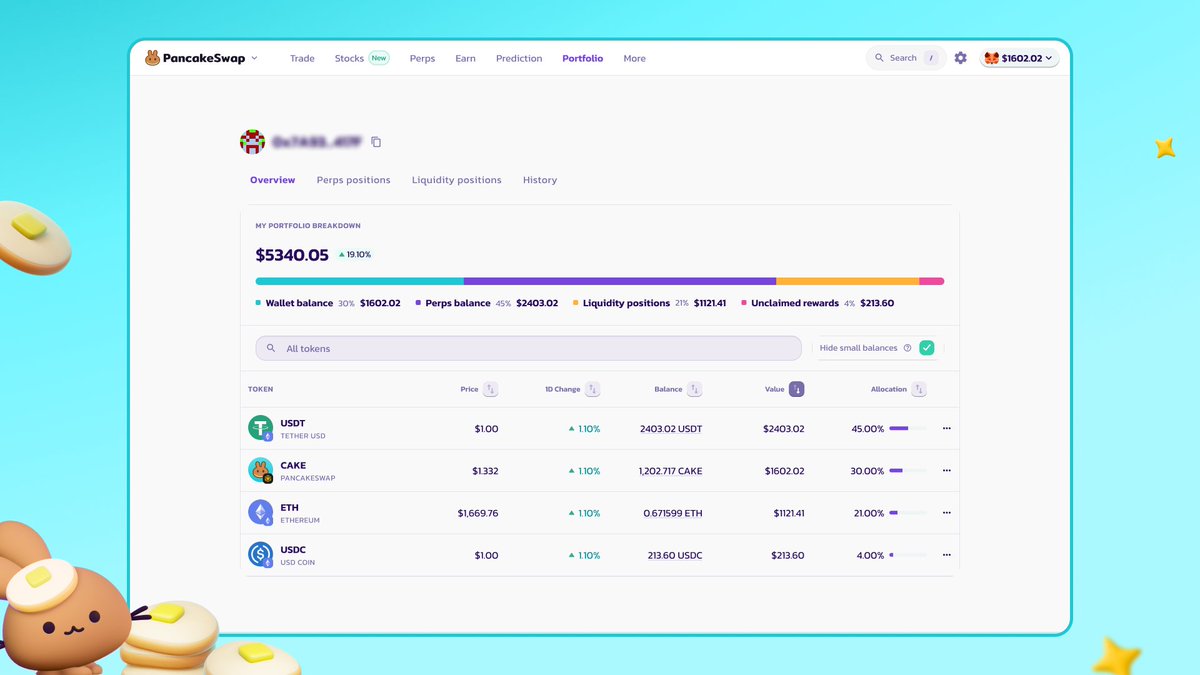Click the orange Liquidity positions bar segment
Screen dimensions: 1200x675
848,282
